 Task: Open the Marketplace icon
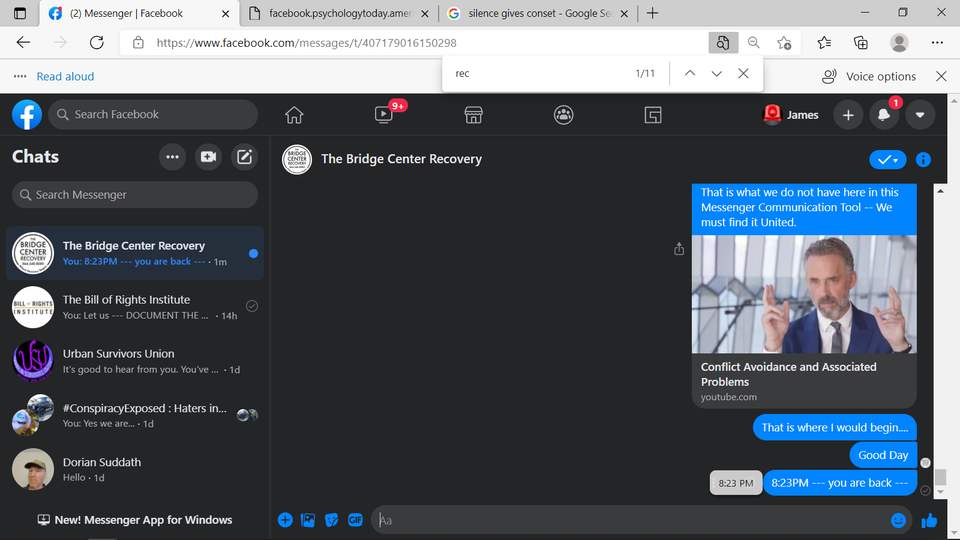(473, 114)
